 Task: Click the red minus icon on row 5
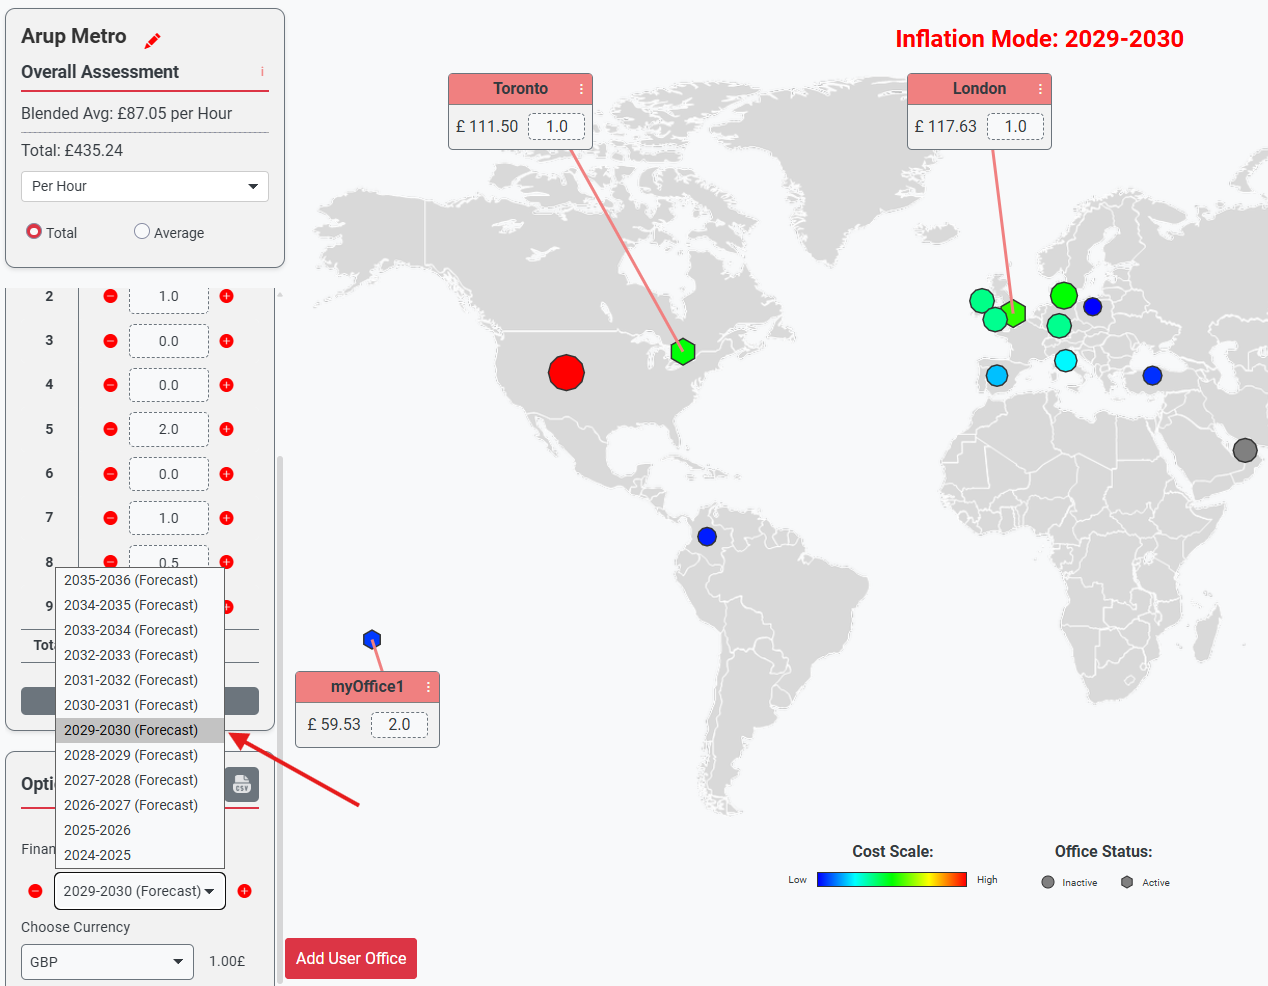tap(110, 429)
